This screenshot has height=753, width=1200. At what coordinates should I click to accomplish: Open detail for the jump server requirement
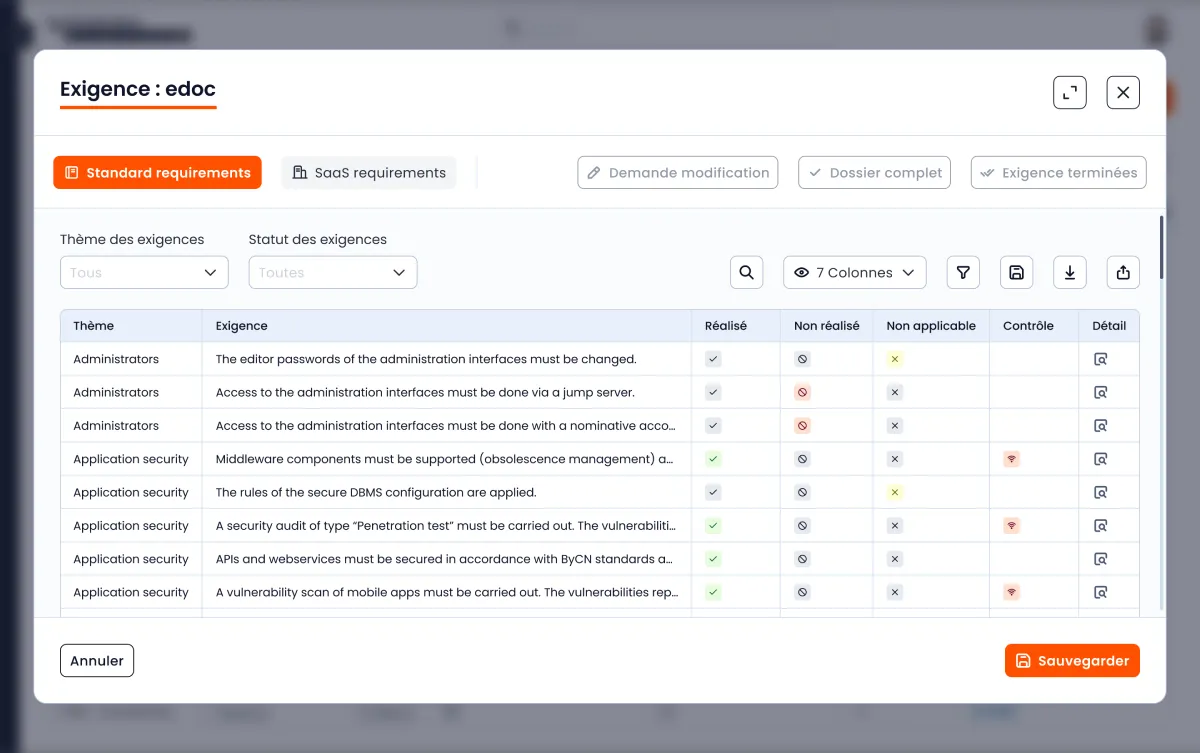(1100, 392)
